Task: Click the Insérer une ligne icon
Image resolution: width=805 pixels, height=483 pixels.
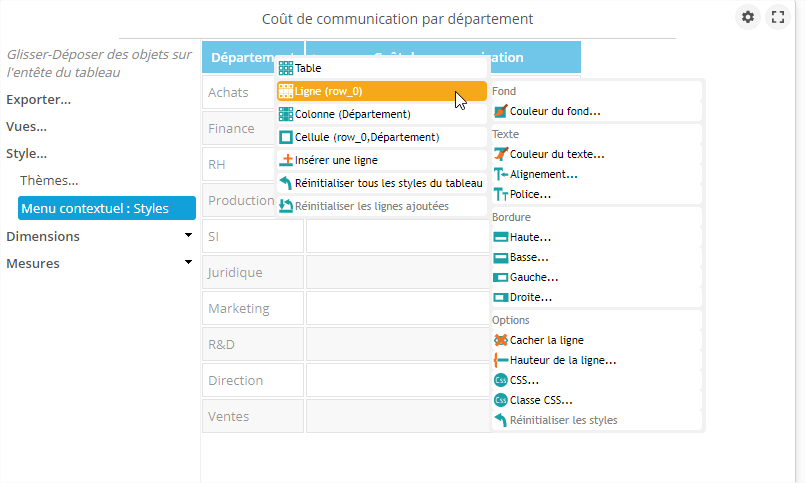Action: coord(286,160)
